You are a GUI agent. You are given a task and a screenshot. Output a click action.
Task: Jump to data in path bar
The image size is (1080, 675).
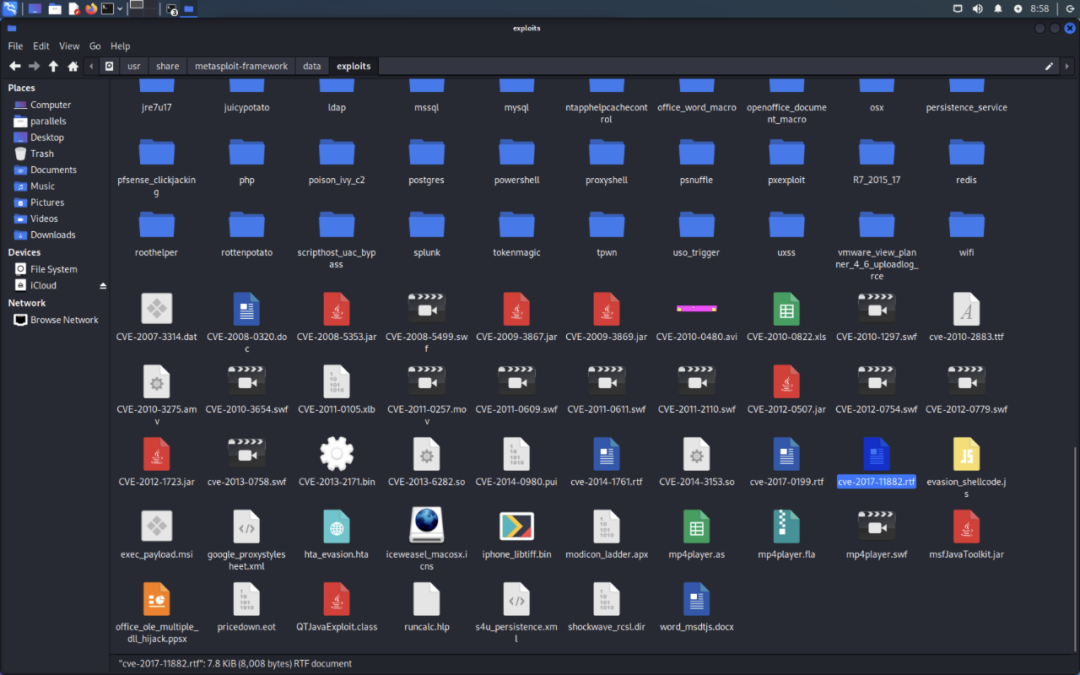[x=312, y=66]
